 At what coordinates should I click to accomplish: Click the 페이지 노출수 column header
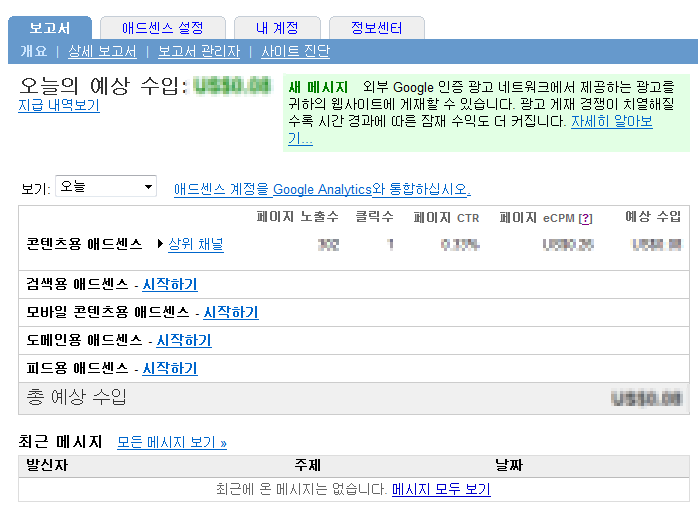(297, 217)
